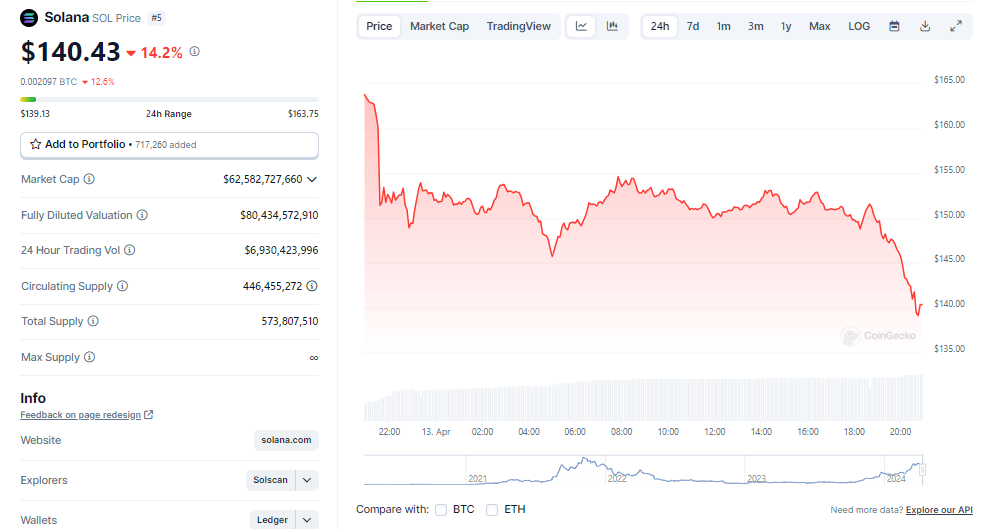Enable the ETH comparison checkbox

(492, 510)
